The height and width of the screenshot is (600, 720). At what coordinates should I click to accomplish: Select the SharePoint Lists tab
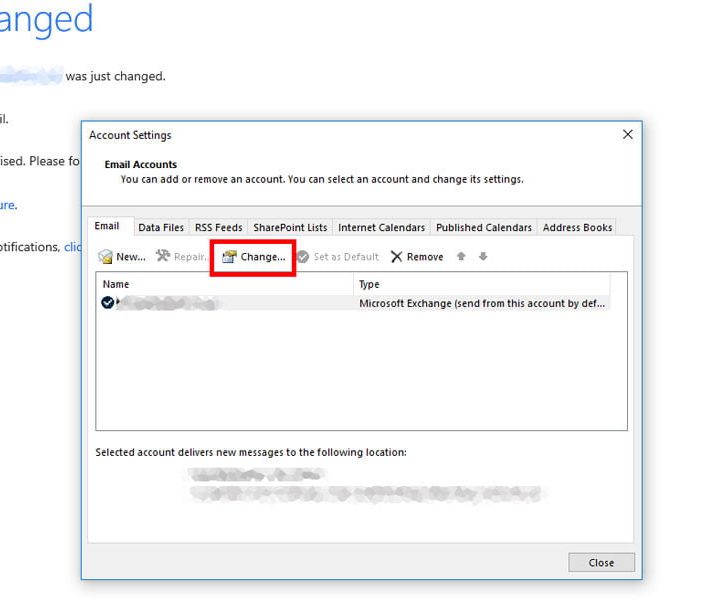pos(290,228)
